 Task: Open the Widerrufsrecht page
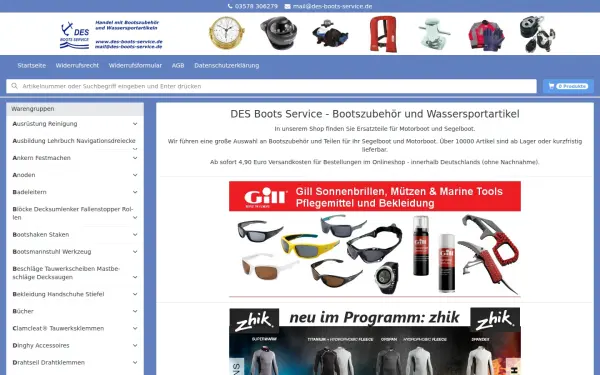click(77, 65)
